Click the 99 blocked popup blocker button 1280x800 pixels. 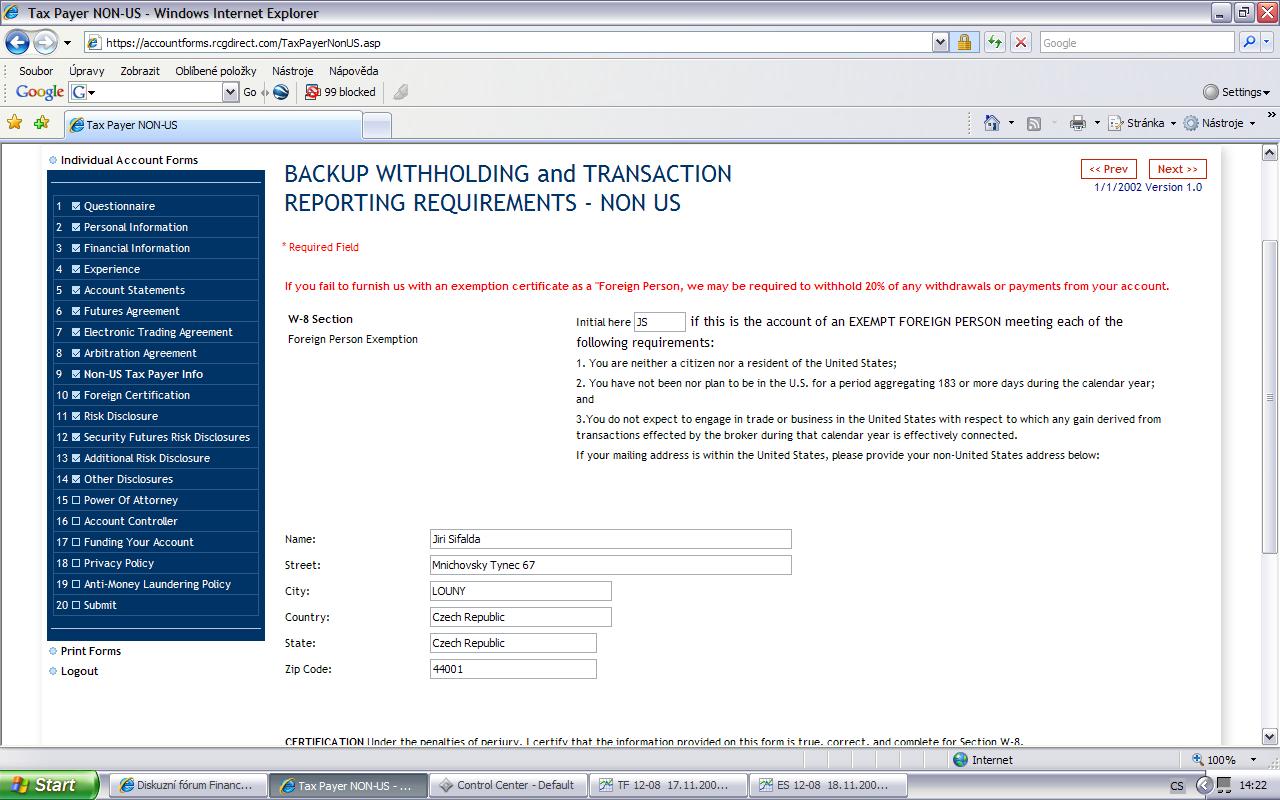340,92
